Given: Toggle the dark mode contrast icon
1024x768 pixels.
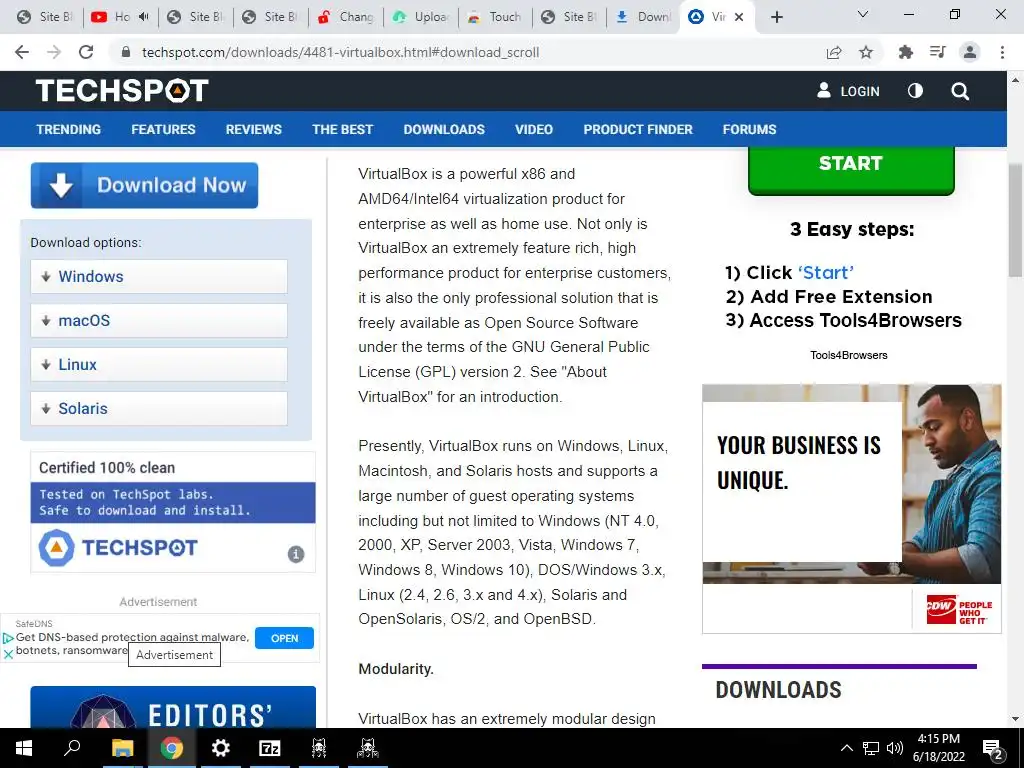Looking at the screenshot, I should point(915,91).
